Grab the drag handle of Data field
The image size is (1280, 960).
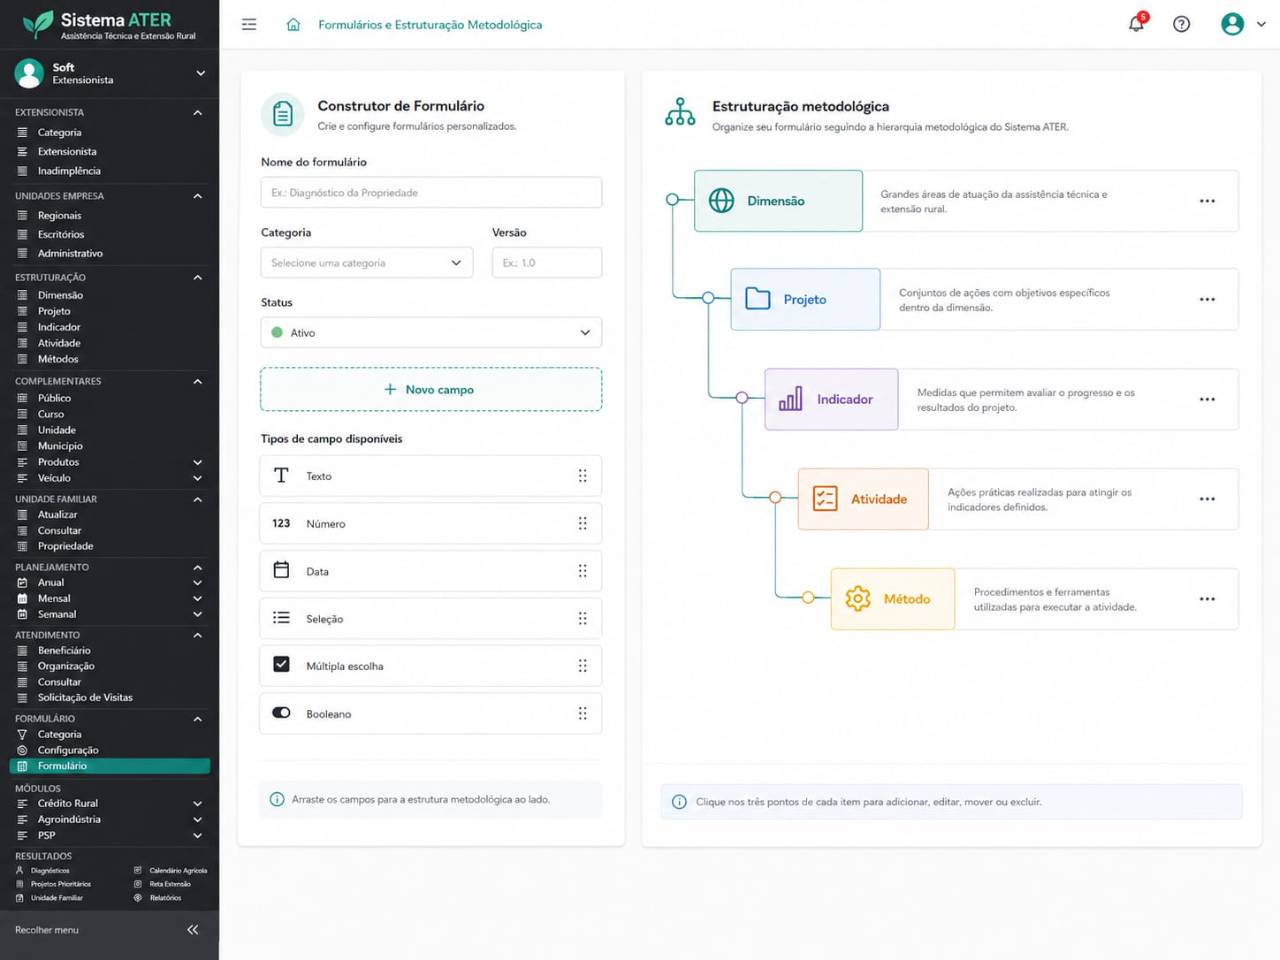[582, 571]
